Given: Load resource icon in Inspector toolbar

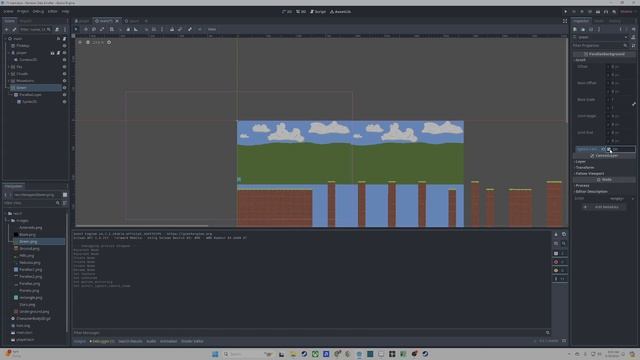Looking at the screenshot, I should [x=583, y=29].
